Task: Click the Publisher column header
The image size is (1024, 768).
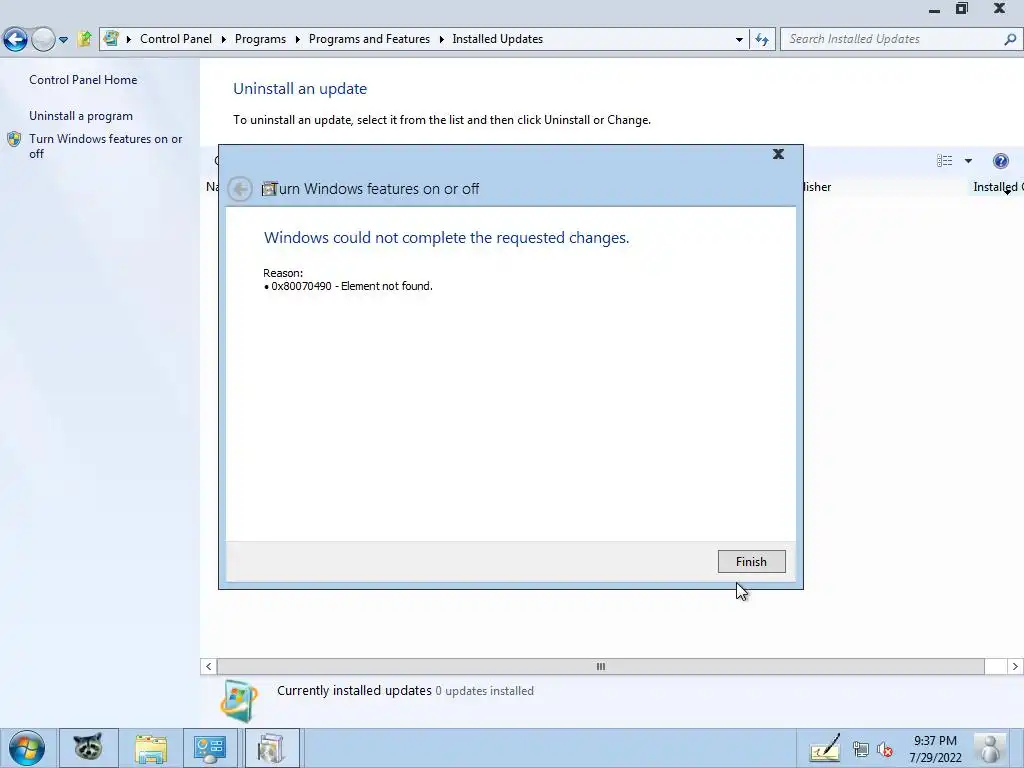Action: pyautogui.click(x=816, y=187)
